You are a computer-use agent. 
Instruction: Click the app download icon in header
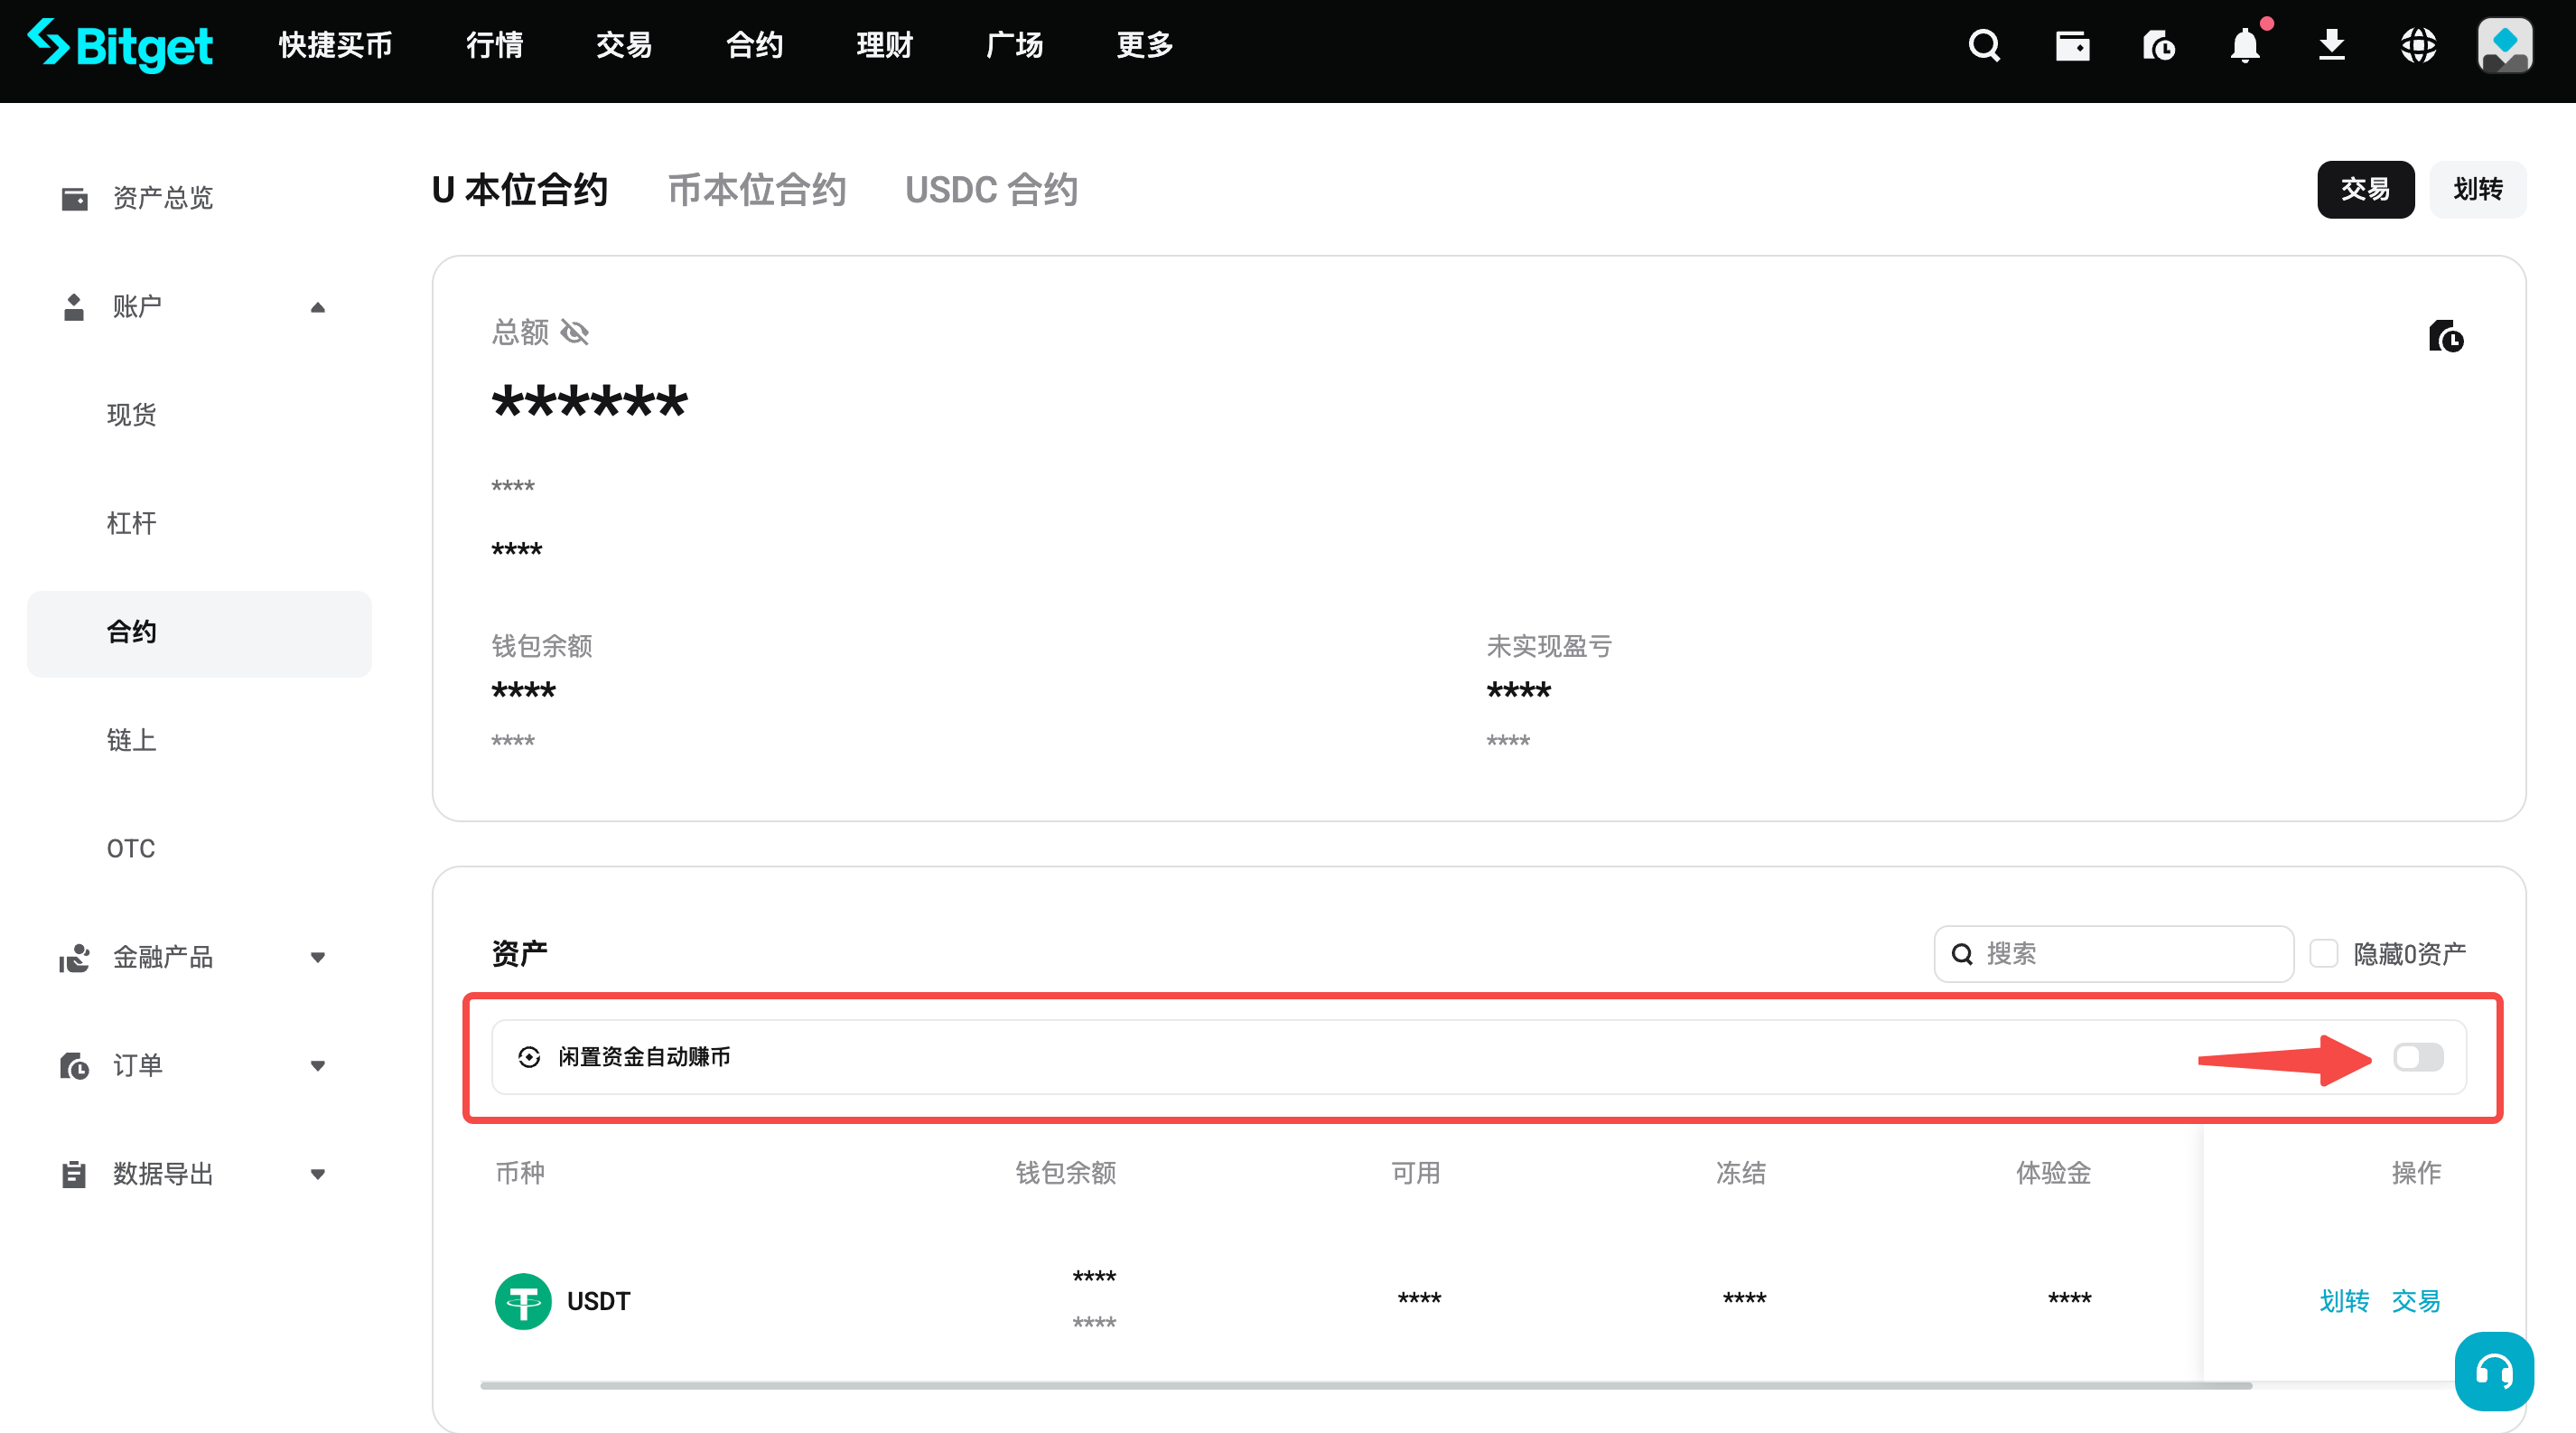[x=2332, y=45]
